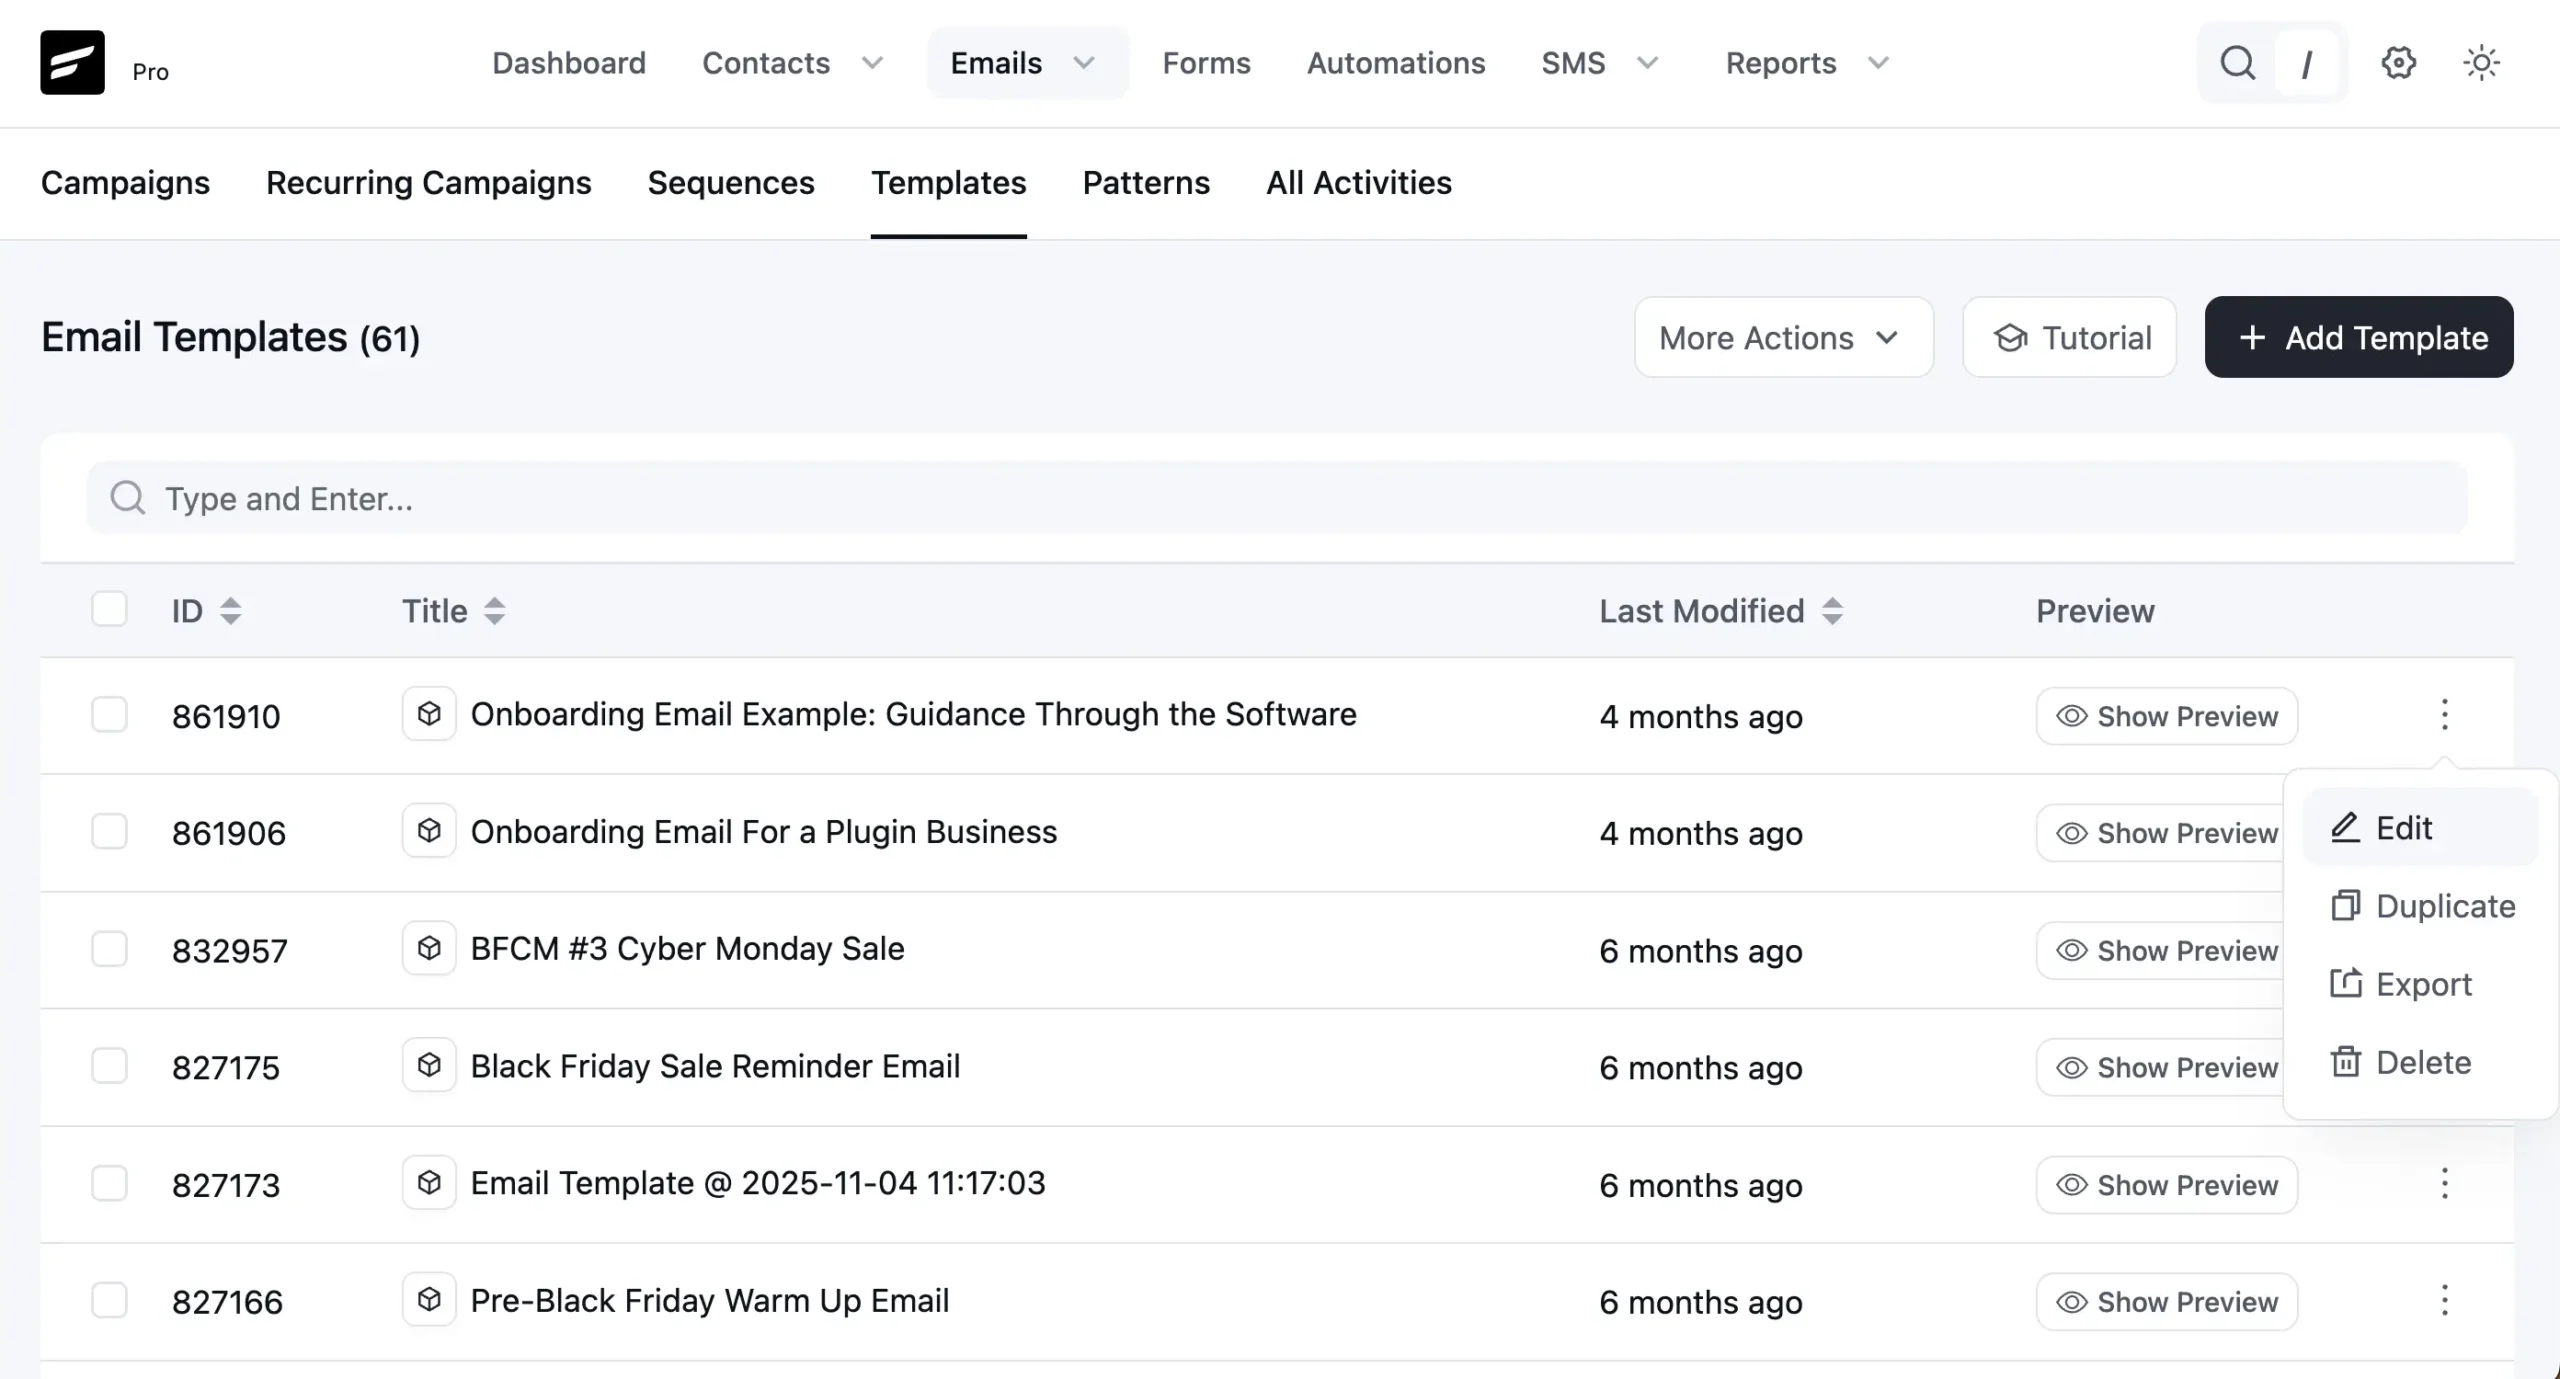Sort templates by Last Modified arrows
2560x1379 pixels.
click(1832, 611)
